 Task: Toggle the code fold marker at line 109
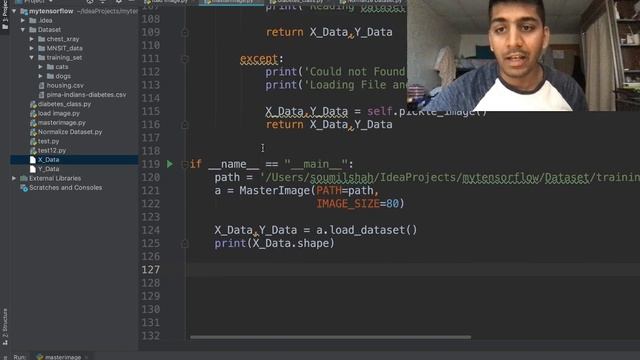tap(184, 32)
